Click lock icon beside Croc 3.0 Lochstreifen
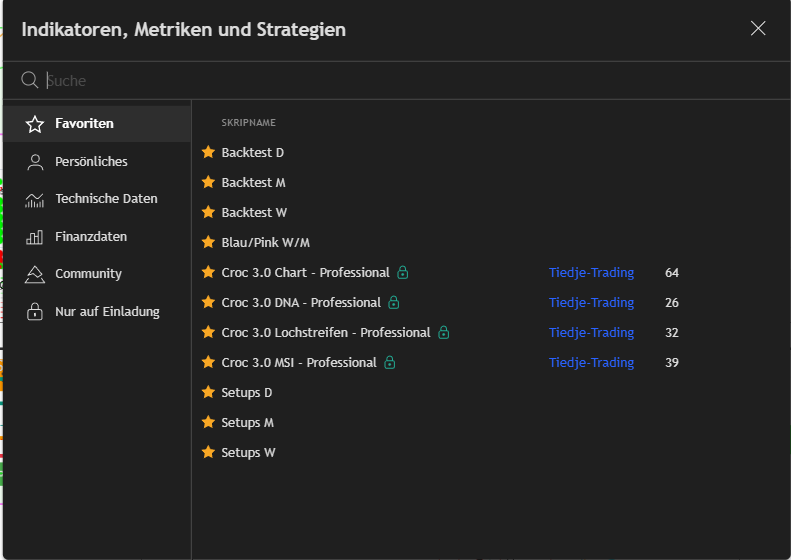The width and height of the screenshot is (791, 560). (444, 332)
